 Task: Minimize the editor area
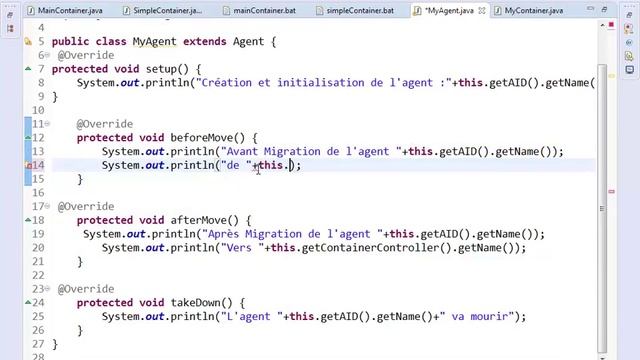[x=590, y=9]
